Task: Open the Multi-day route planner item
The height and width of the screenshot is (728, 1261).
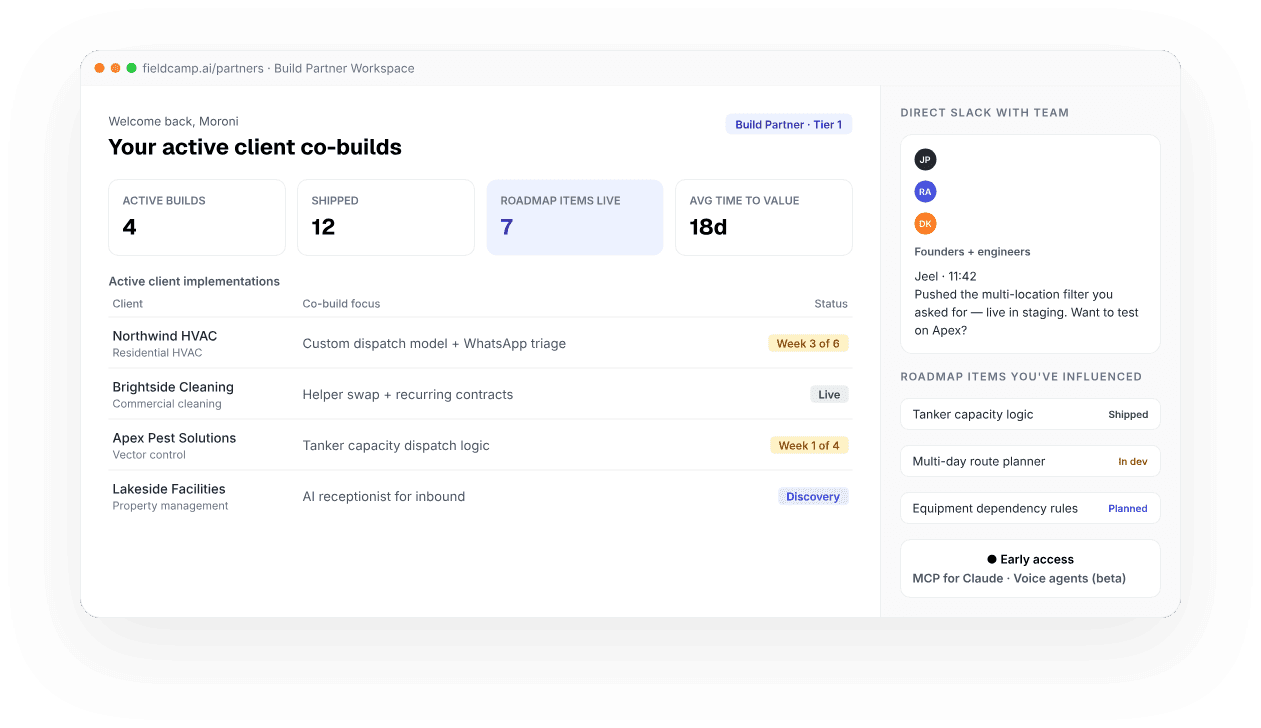Action: coord(1030,462)
